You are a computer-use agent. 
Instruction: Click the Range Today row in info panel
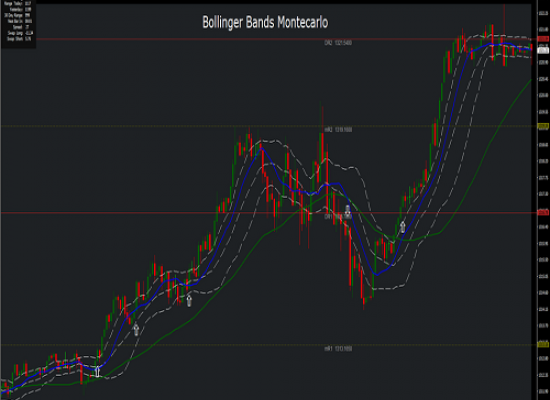18,4
